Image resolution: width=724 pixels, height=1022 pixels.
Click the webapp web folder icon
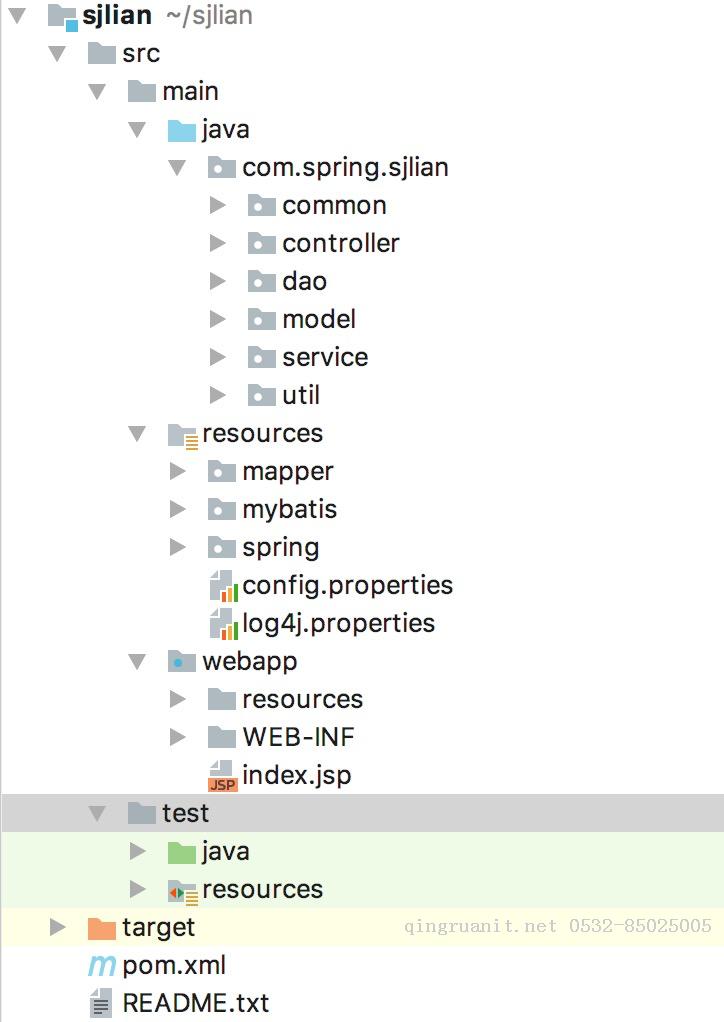[x=181, y=662]
